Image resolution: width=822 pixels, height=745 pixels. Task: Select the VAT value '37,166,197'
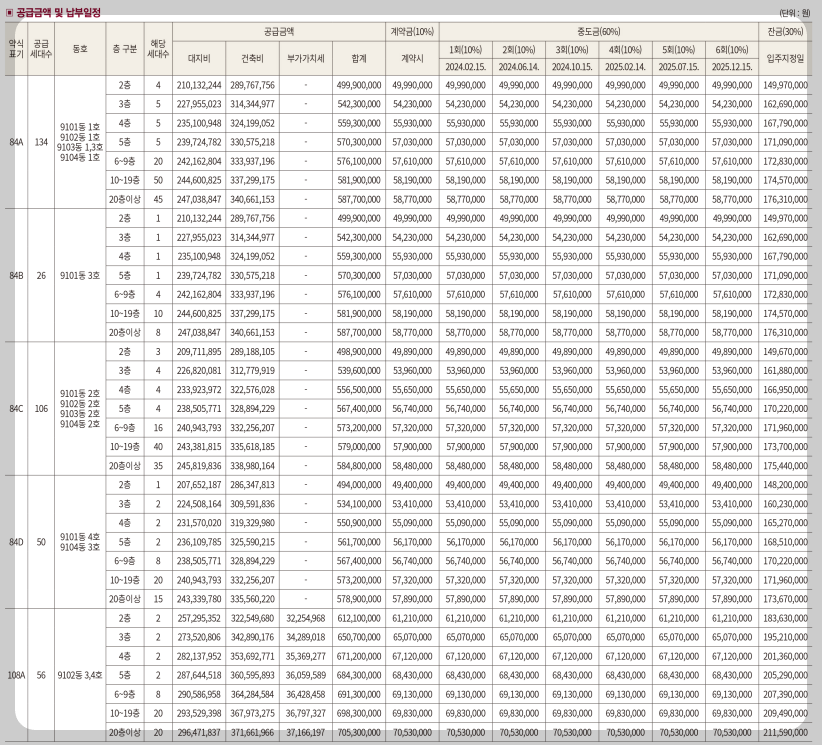pyautogui.click(x=306, y=732)
